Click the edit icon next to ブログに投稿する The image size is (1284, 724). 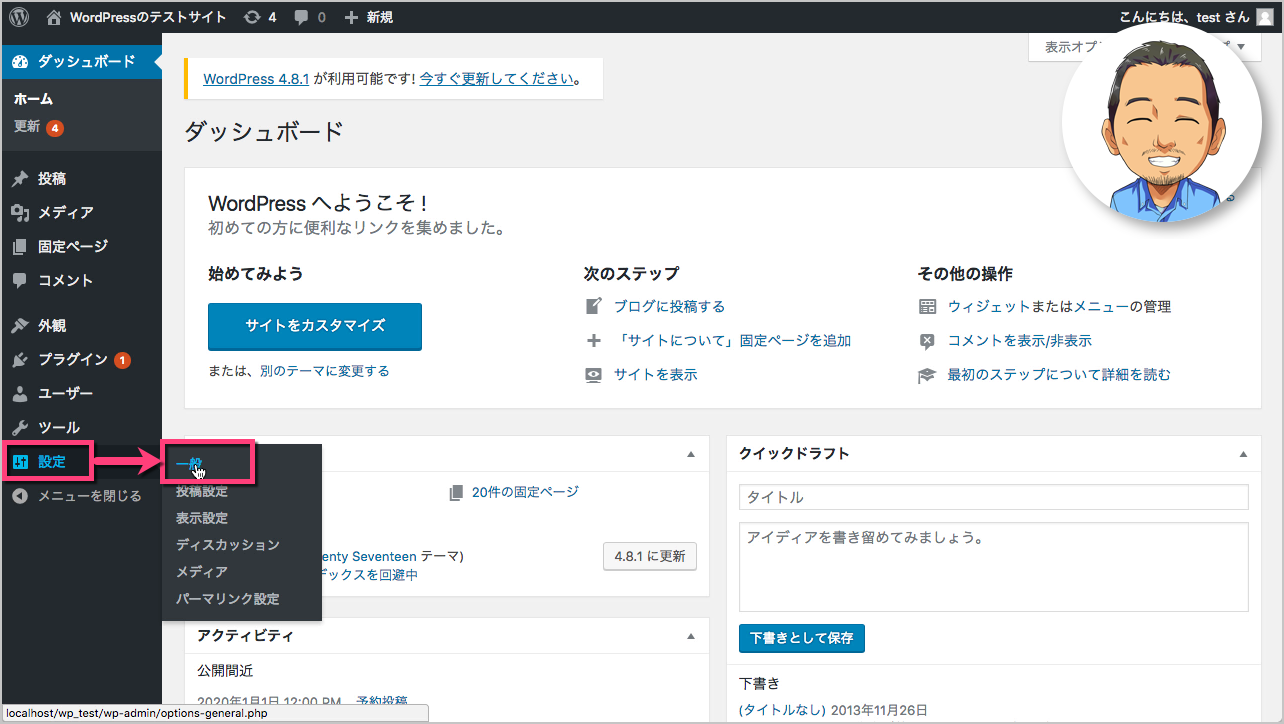coord(594,307)
